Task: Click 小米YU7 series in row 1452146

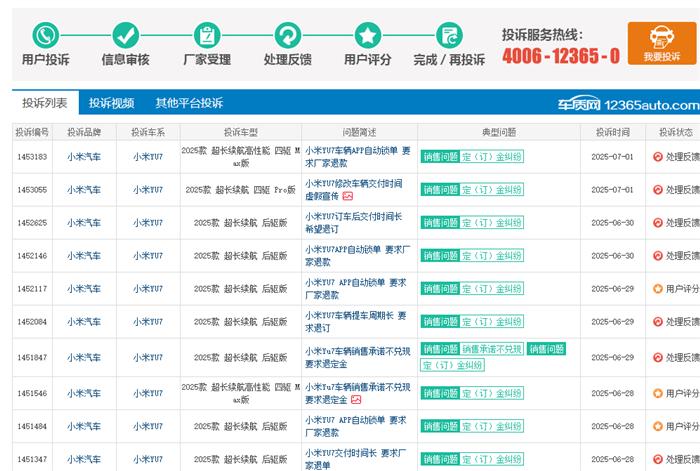Action: coord(148,256)
